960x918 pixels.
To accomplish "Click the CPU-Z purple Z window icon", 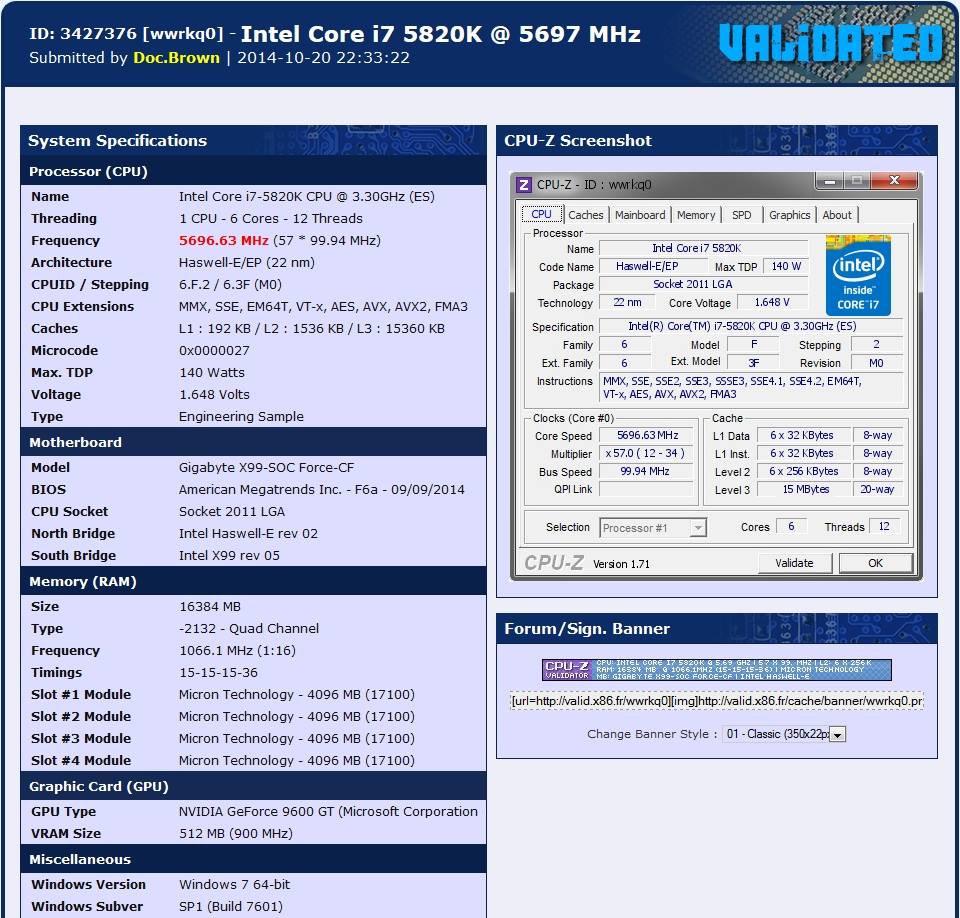I will (x=523, y=184).
